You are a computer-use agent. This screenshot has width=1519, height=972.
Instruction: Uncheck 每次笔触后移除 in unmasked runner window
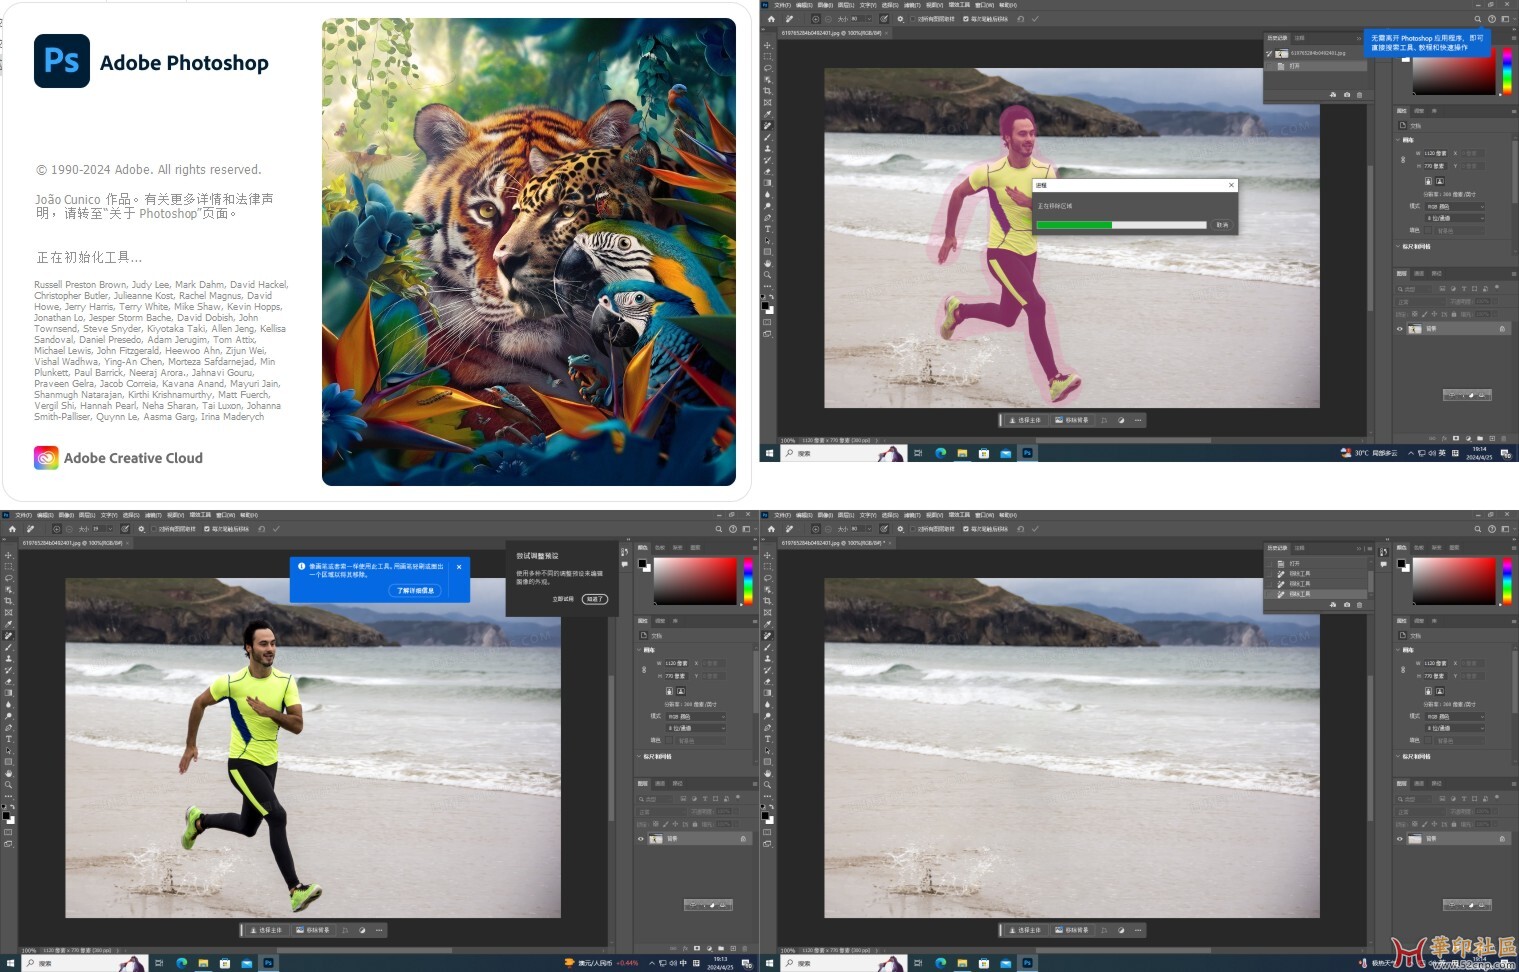coord(206,529)
